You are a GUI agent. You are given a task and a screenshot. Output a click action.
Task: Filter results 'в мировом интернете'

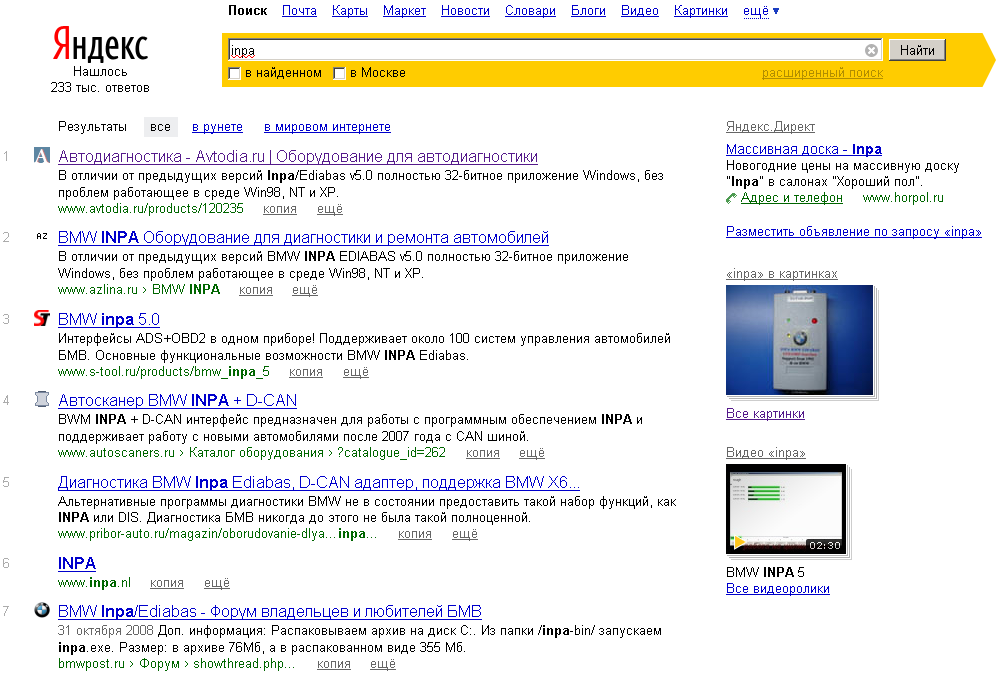click(327, 127)
